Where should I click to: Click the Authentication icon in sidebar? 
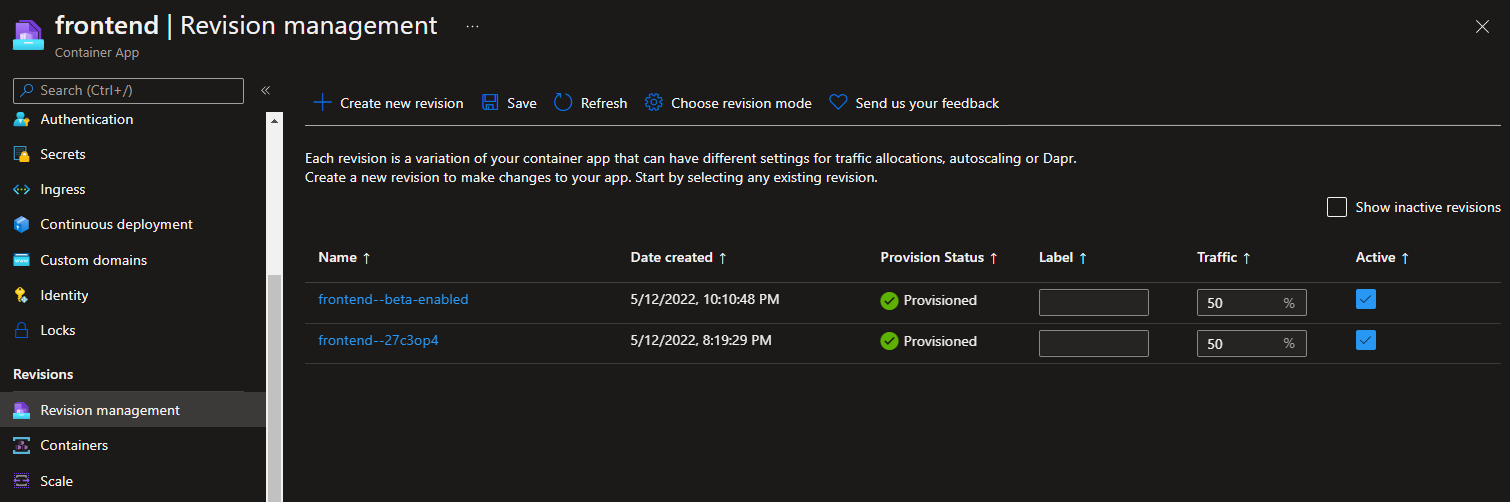coord(21,119)
